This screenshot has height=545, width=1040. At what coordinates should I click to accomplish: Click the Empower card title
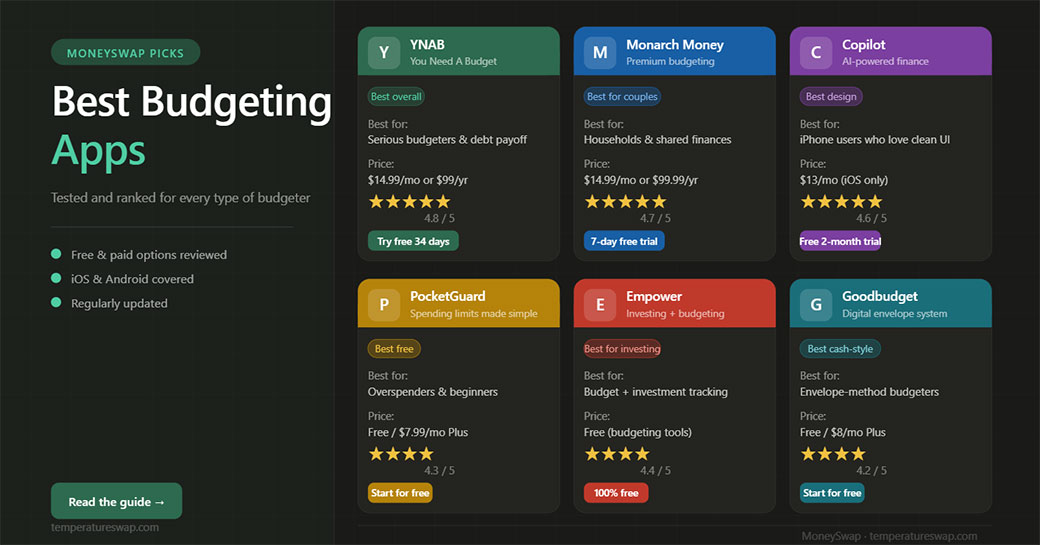tap(654, 296)
